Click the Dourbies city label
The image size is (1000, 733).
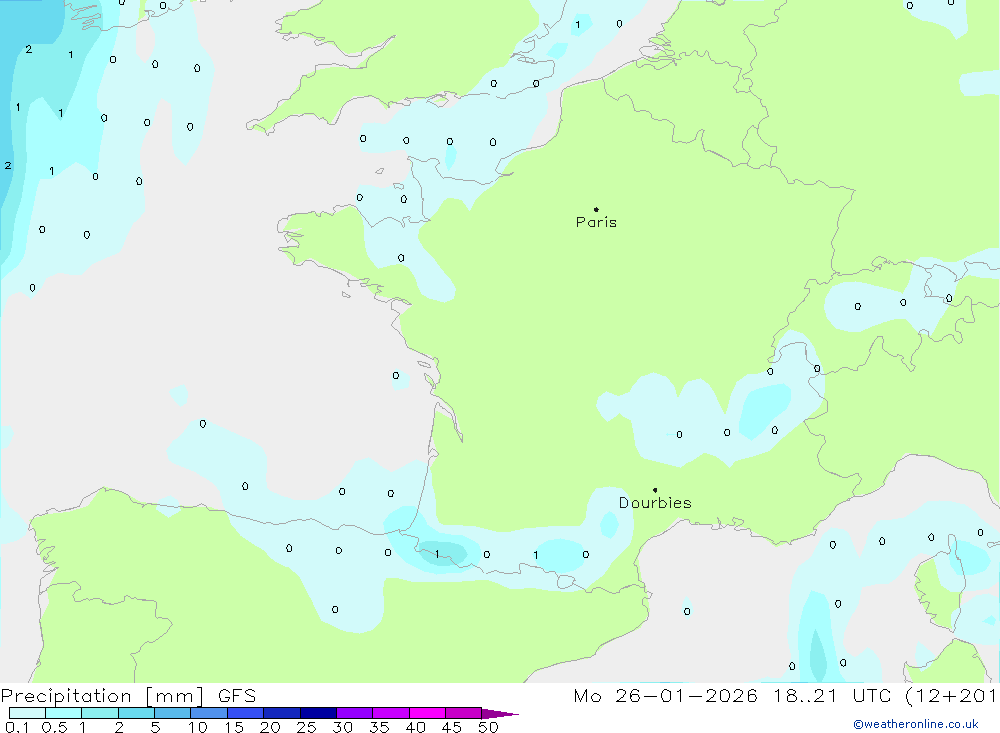pyautogui.click(x=655, y=503)
